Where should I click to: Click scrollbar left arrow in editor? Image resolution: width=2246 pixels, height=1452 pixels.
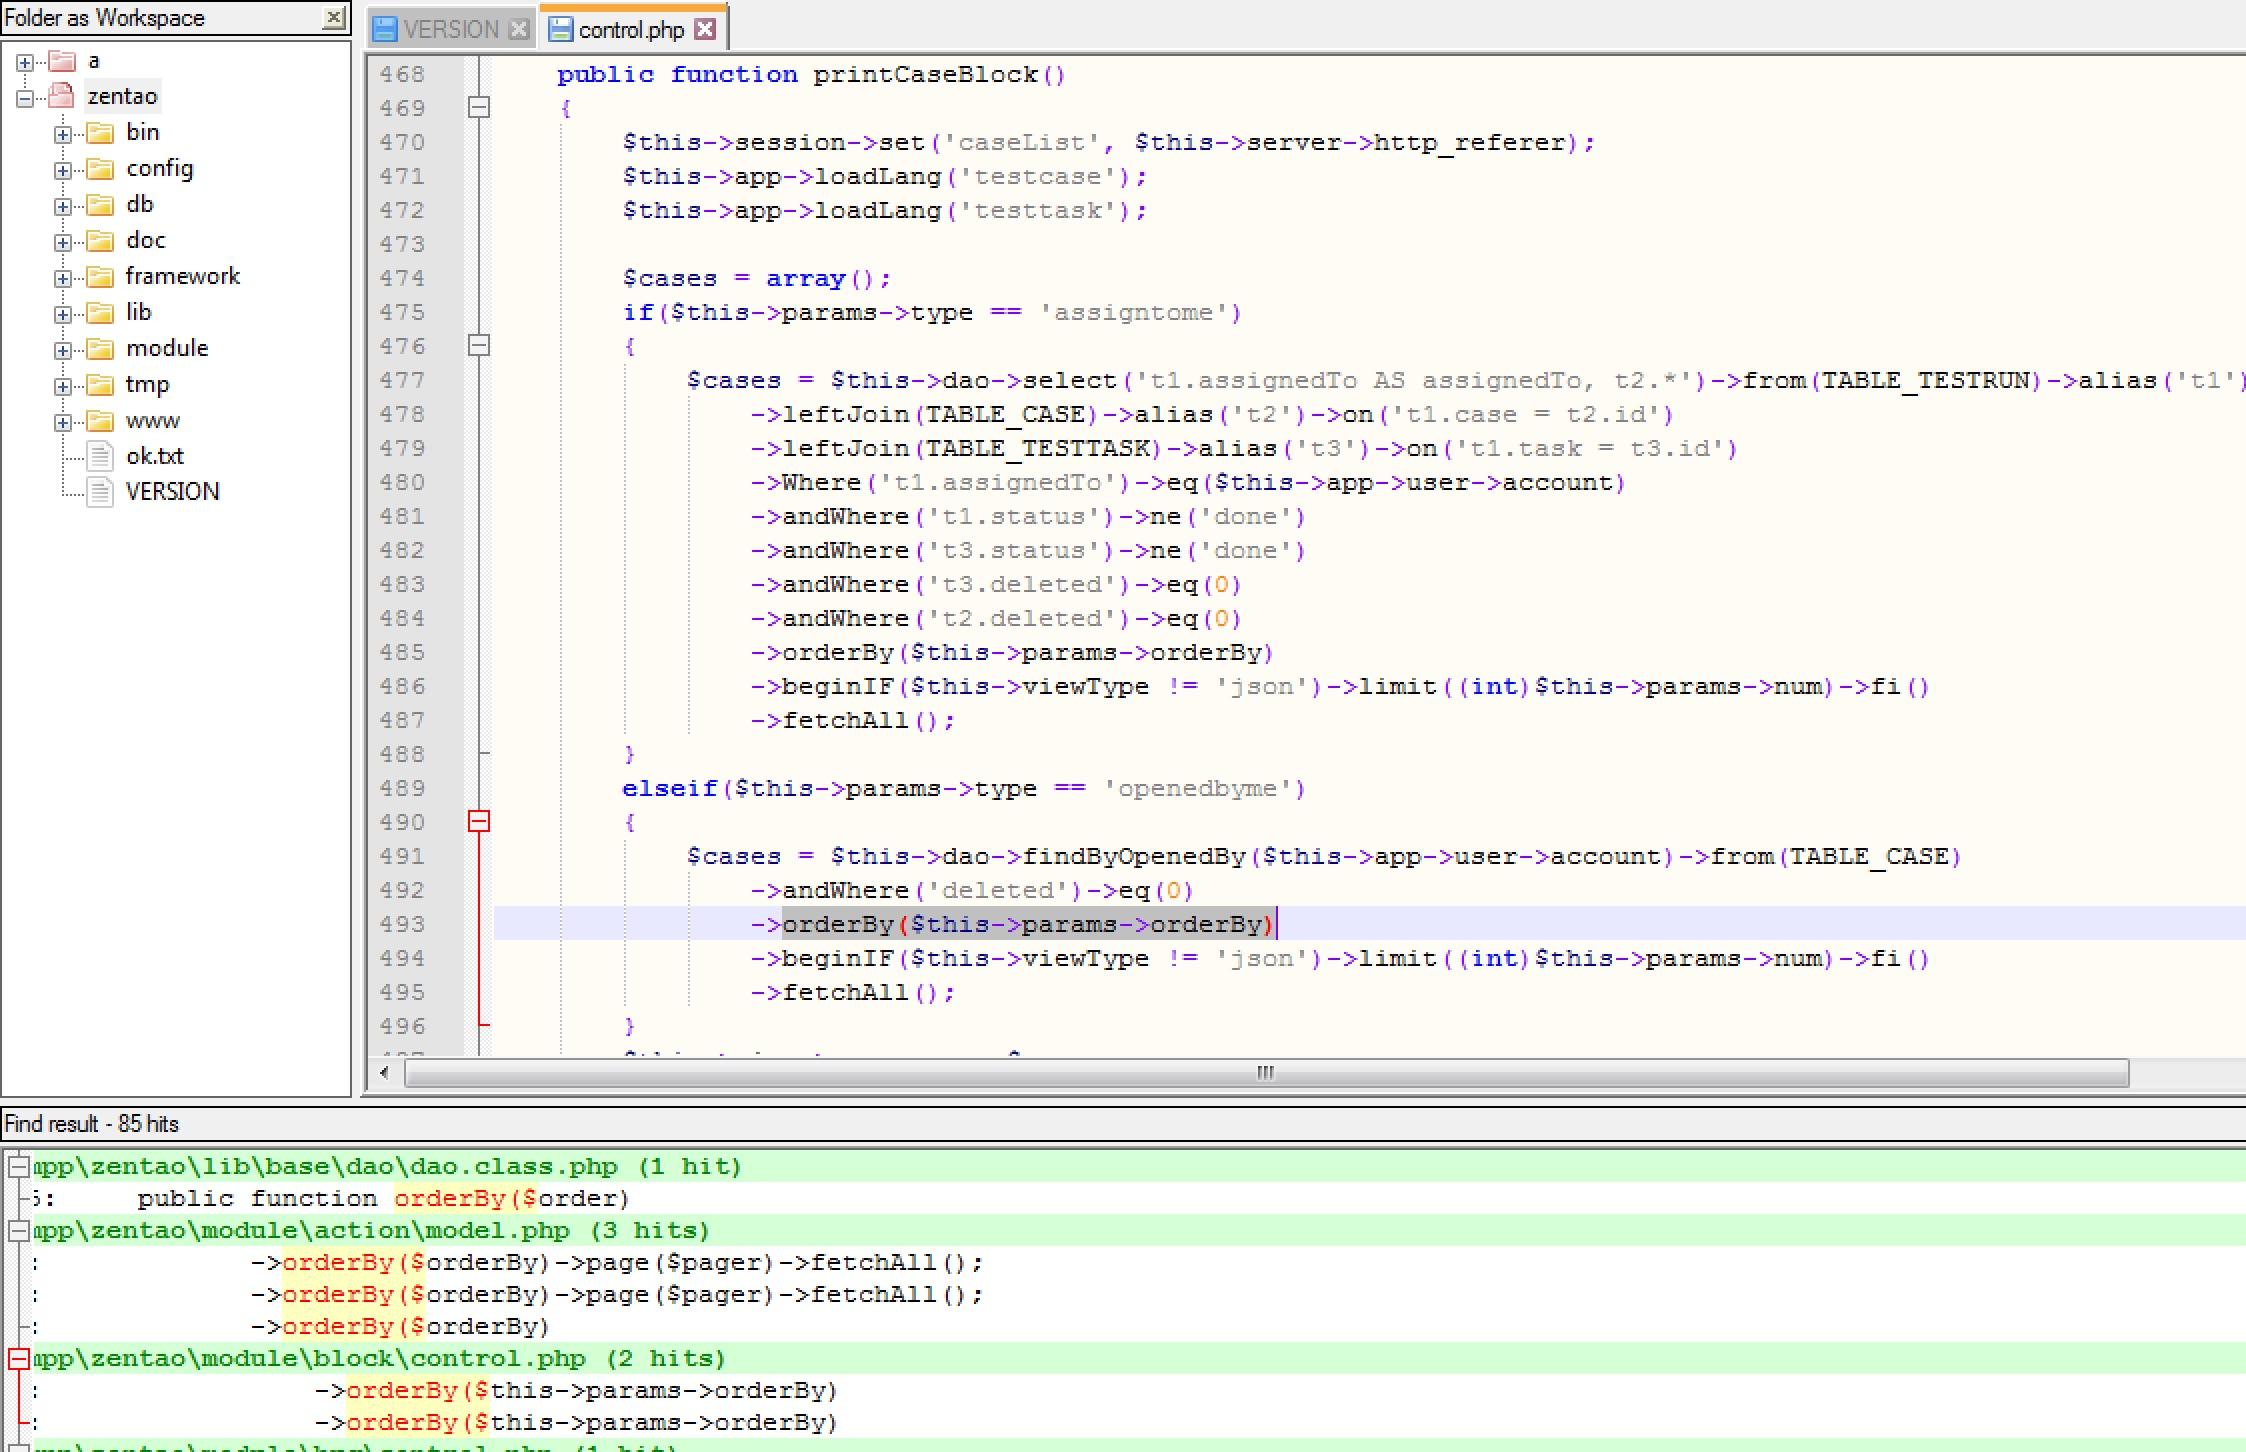pos(385,1073)
